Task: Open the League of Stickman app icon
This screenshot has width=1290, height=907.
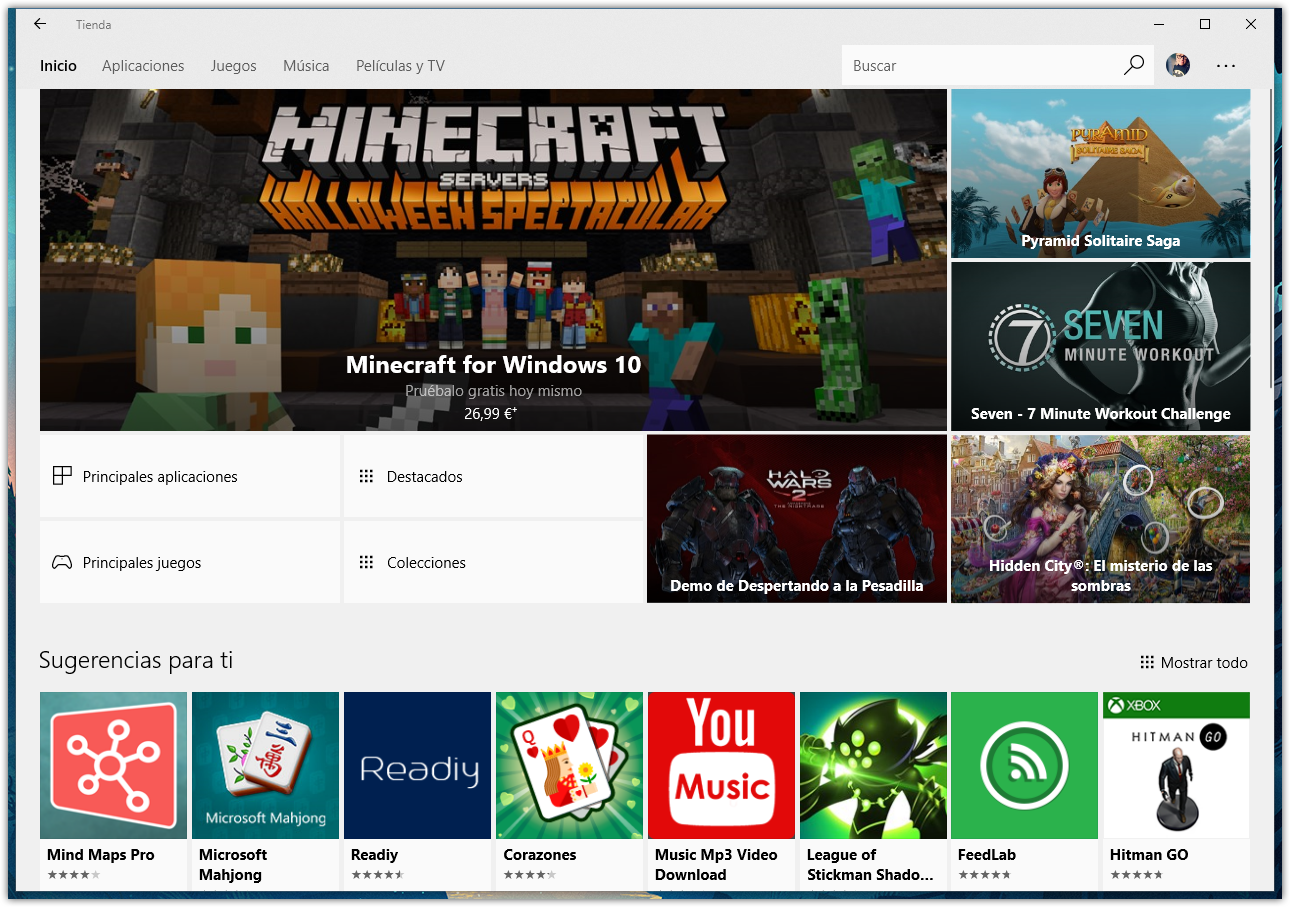Action: click(x=873, y=765)
